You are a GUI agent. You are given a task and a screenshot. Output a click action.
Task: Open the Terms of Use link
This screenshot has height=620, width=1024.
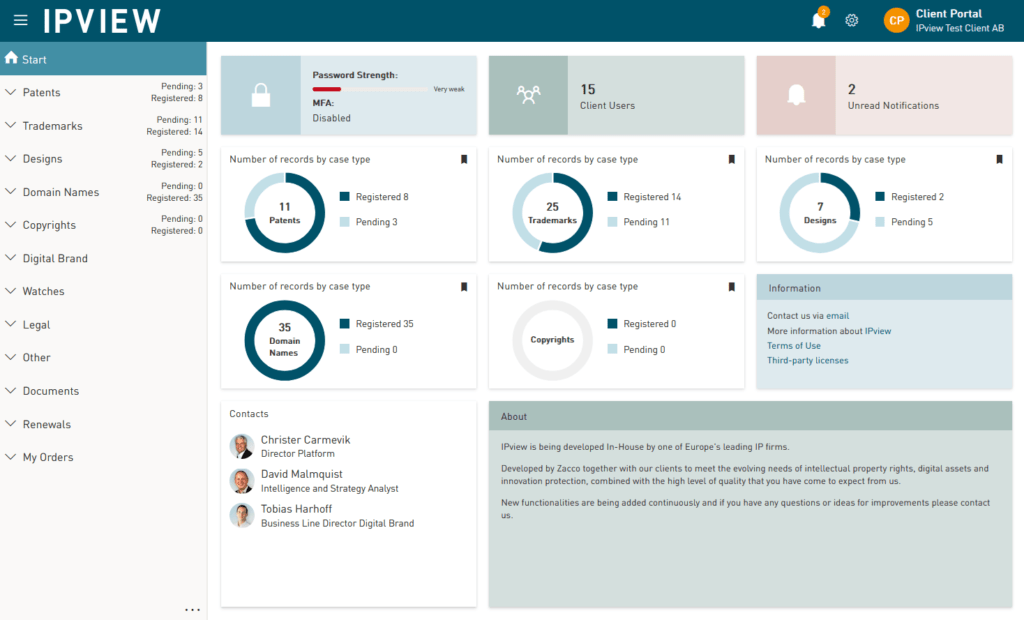click(793, 345)
